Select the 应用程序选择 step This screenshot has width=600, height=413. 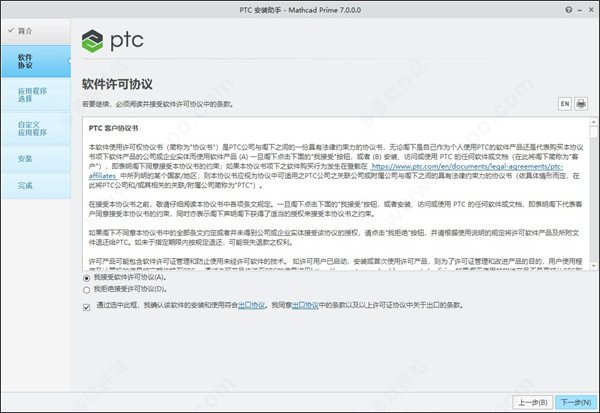[36, 95]
